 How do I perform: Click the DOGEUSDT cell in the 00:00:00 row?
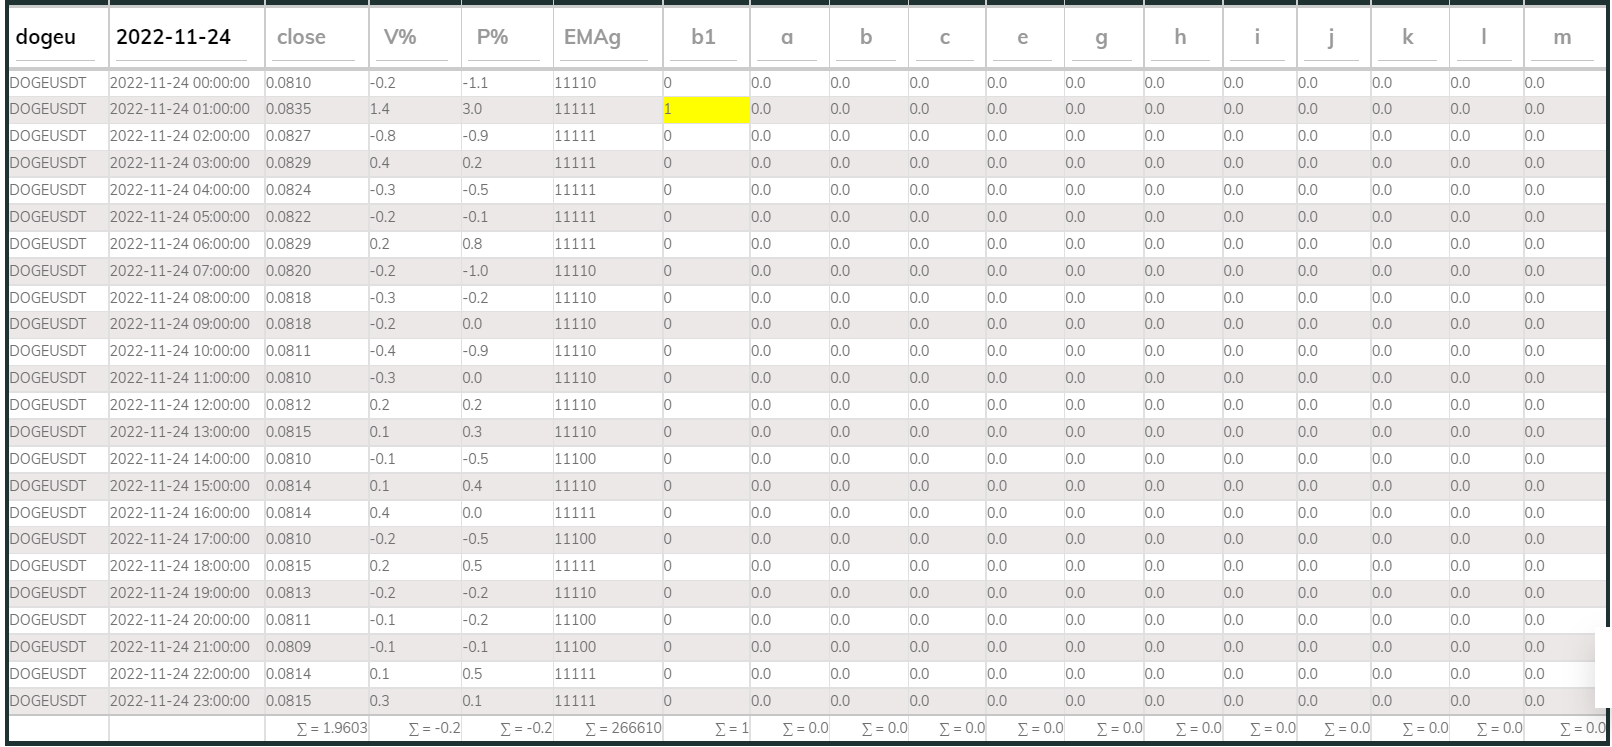(48, 83)
